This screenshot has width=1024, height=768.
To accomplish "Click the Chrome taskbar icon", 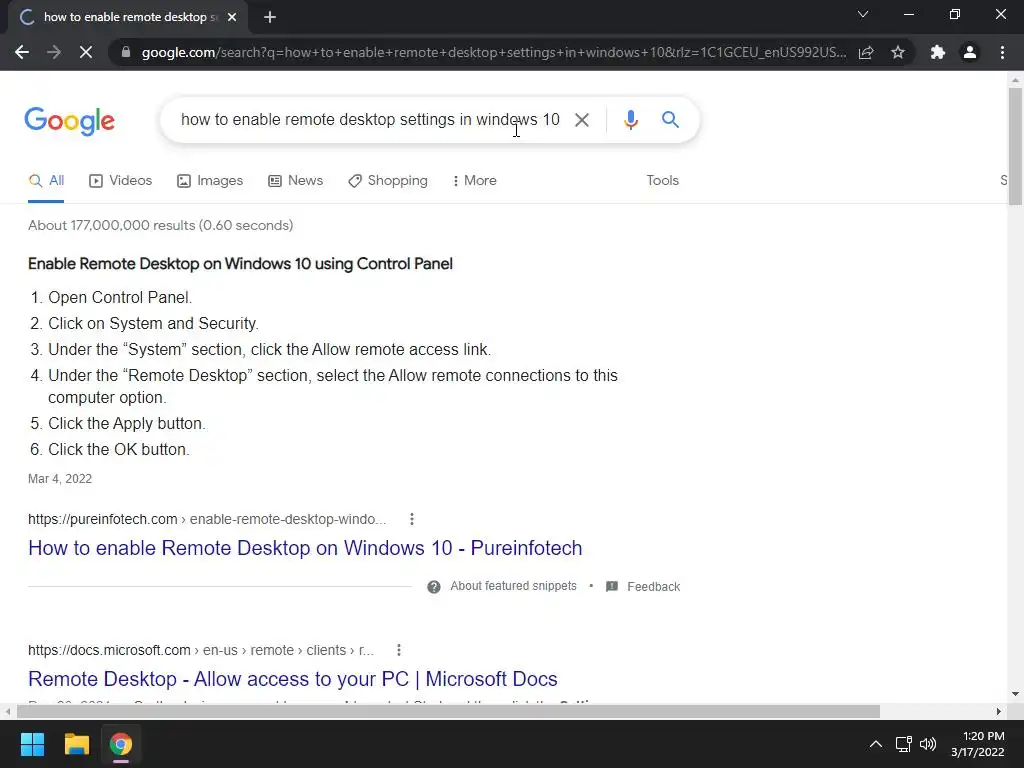I will pos(120,744).
